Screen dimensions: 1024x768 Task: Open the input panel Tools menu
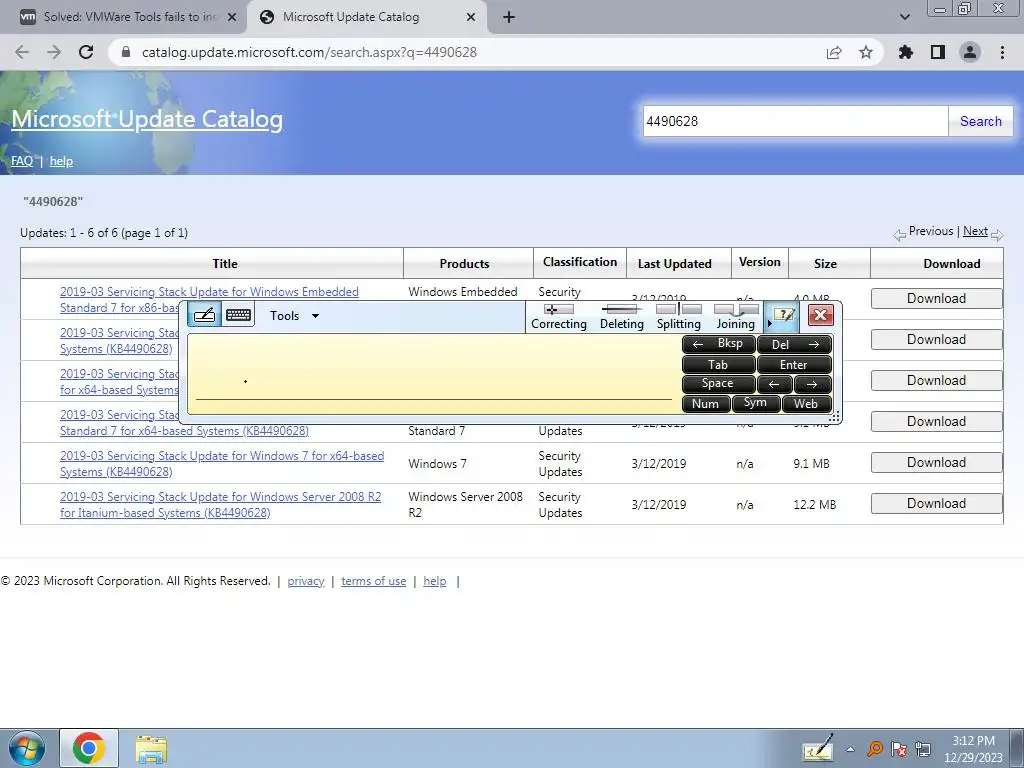coord(294,316)
